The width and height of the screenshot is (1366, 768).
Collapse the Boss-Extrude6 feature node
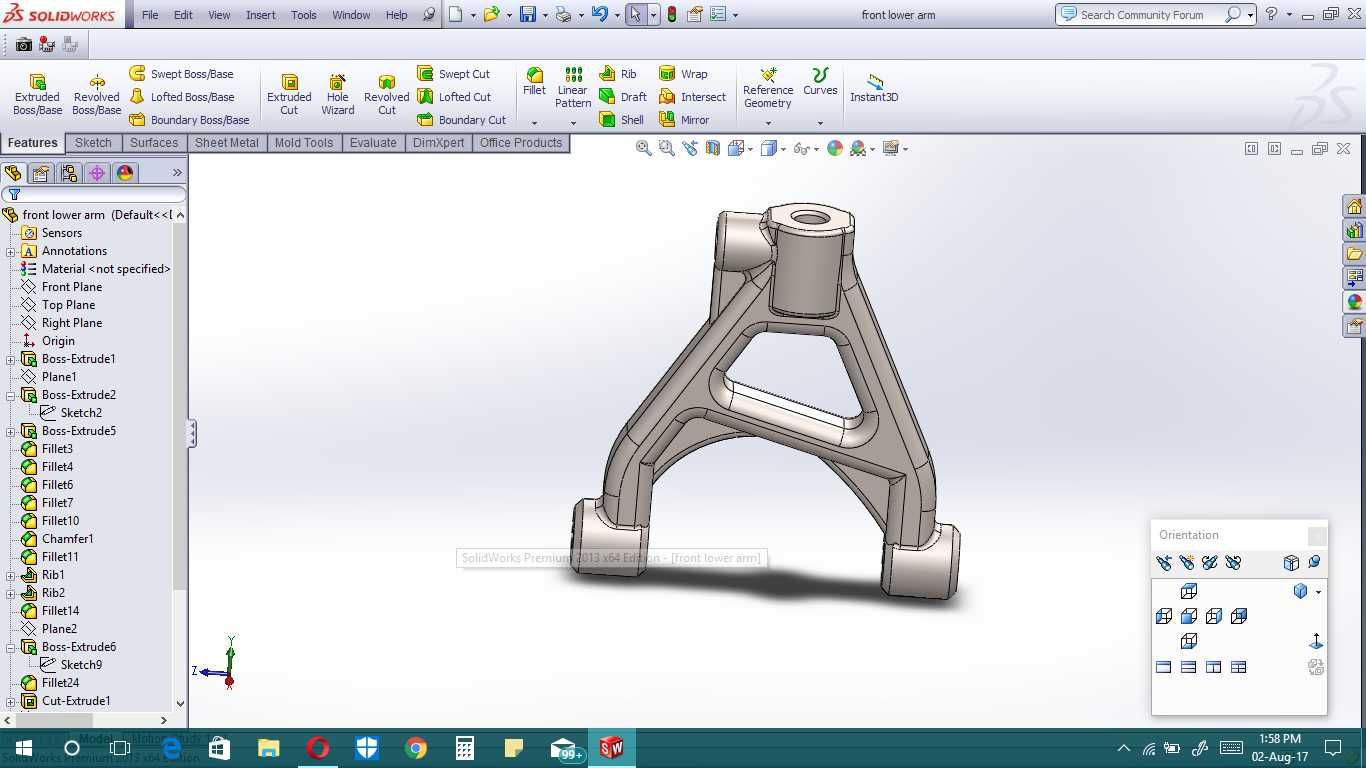point(11,647)
